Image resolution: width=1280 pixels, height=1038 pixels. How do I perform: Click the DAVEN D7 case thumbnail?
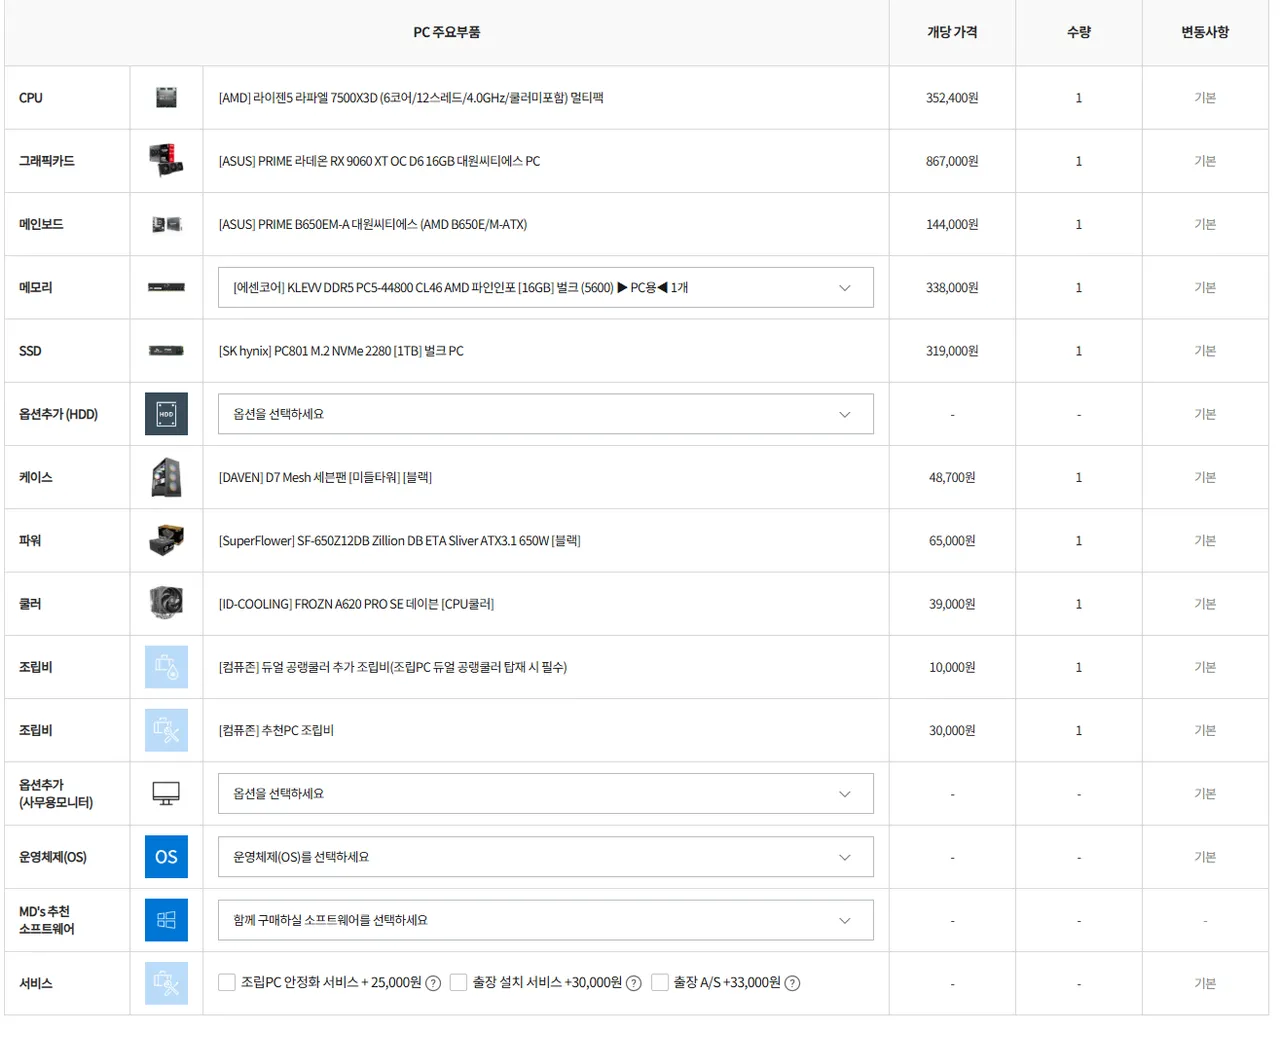click(166, 477)
